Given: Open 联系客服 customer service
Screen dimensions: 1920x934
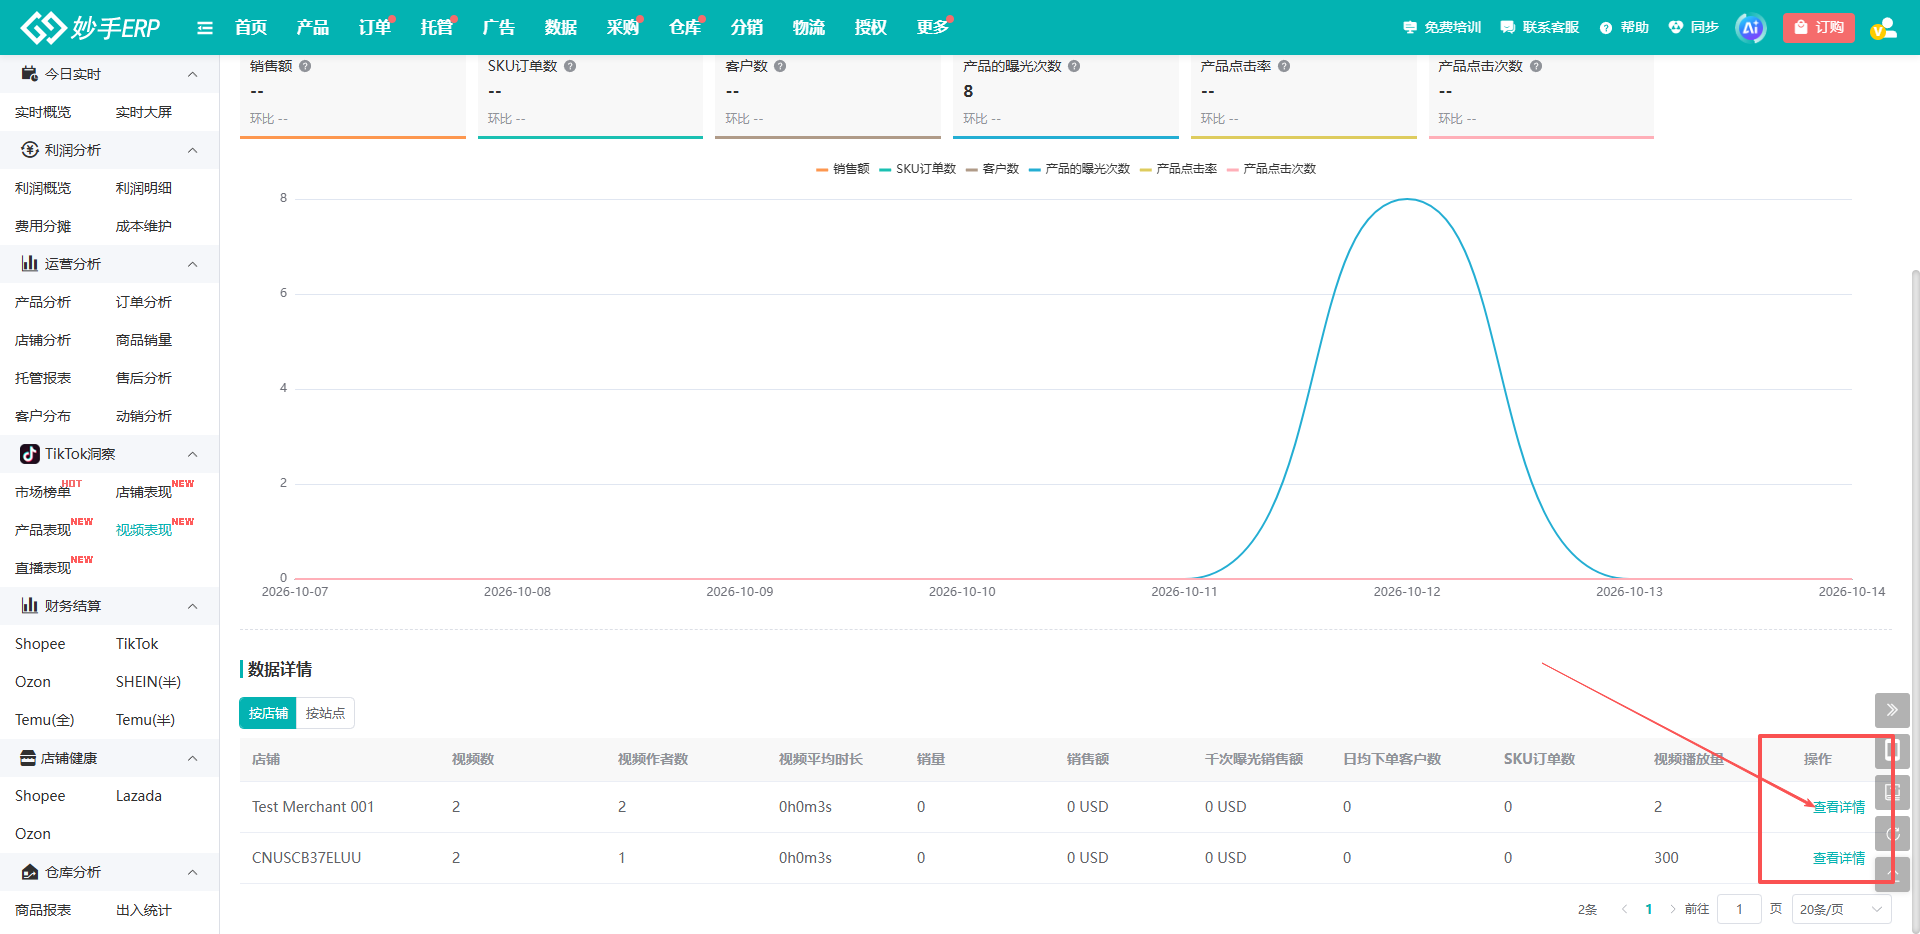Looking at the screenshot, I should click(1540, 28).
